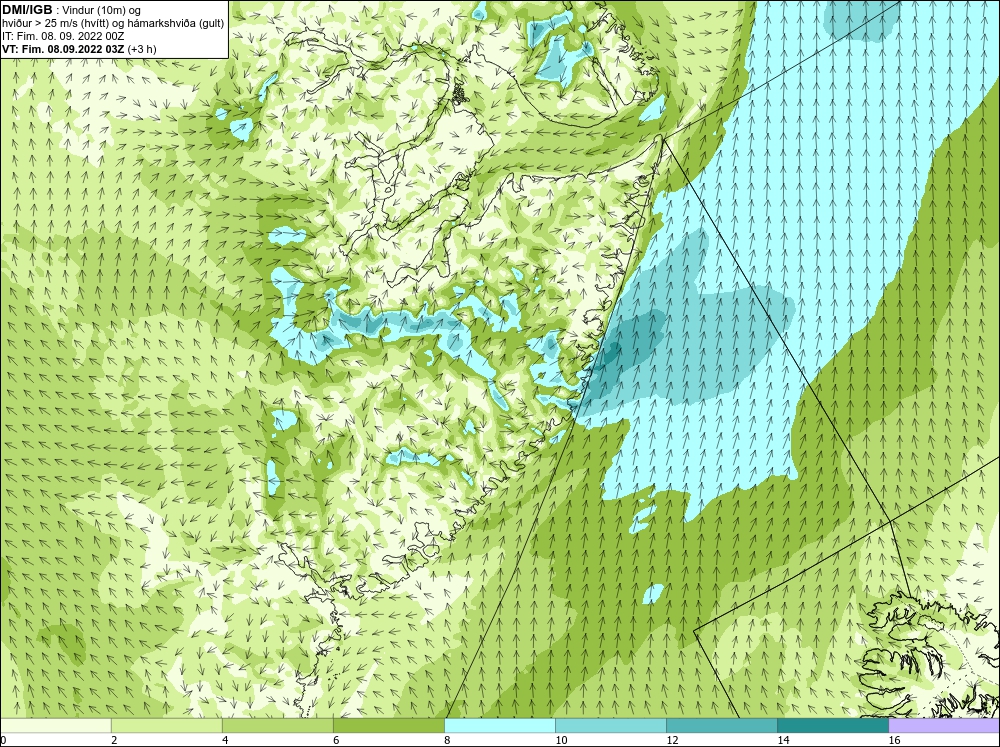Click the 4–6 m/s green swatch

277,725
